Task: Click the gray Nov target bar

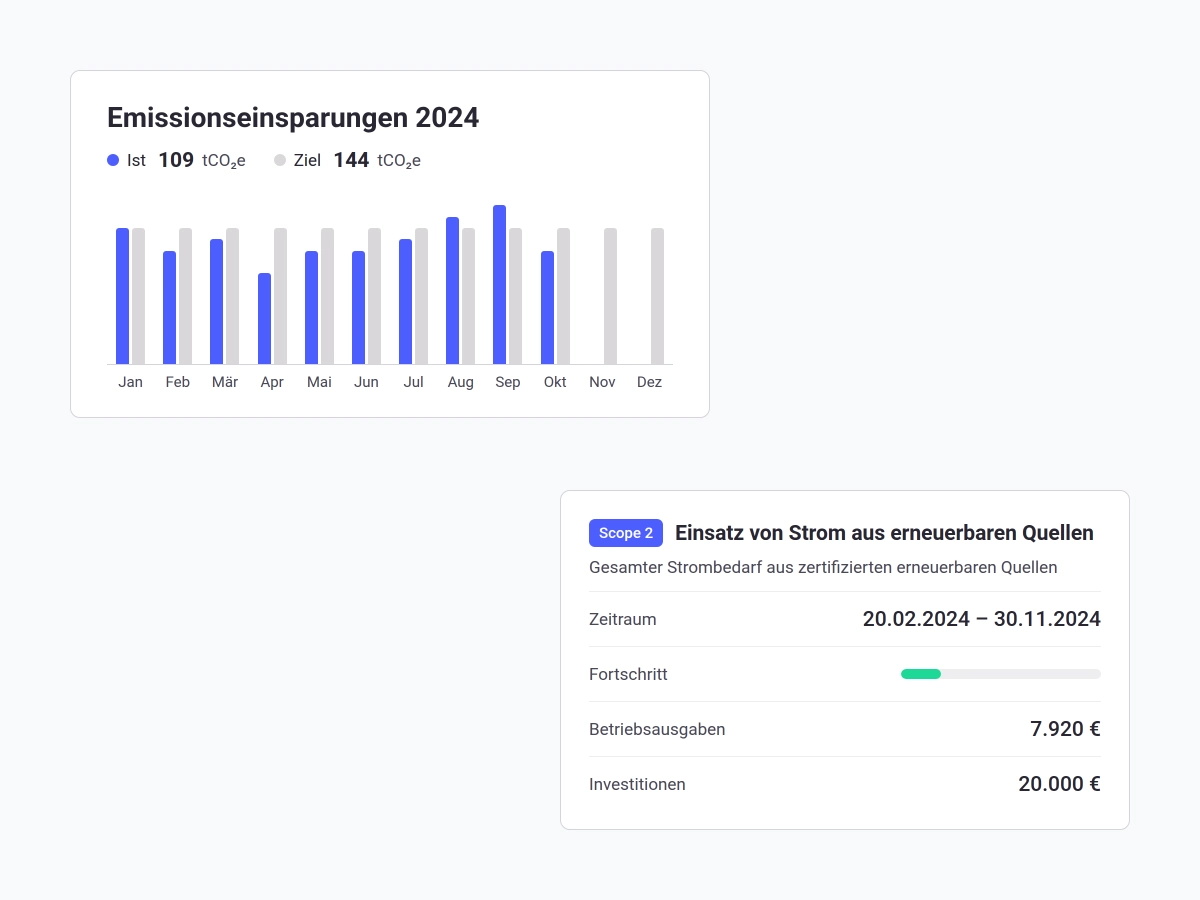Action: coord(610,296)
